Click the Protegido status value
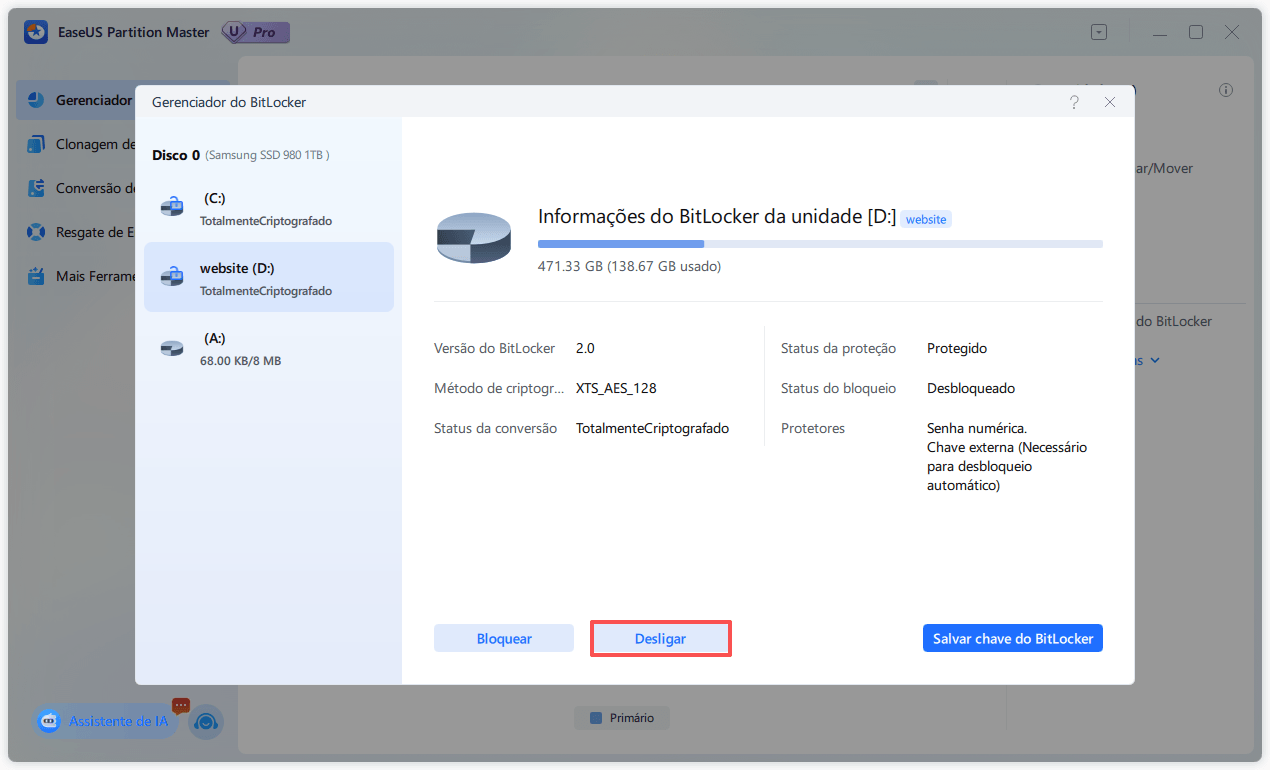 click(957, 348)
